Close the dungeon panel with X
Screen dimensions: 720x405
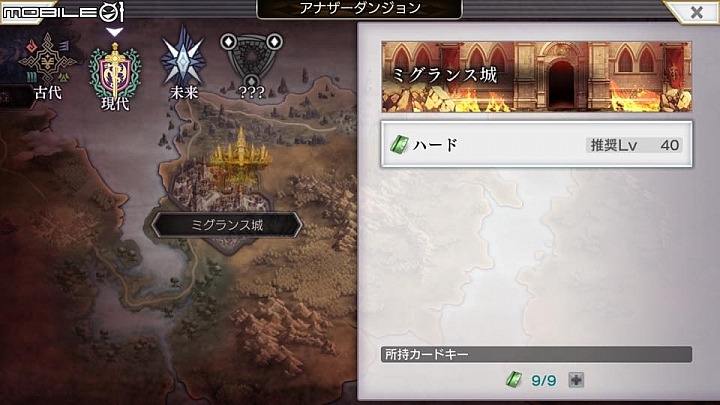click(x=696, y=12)
